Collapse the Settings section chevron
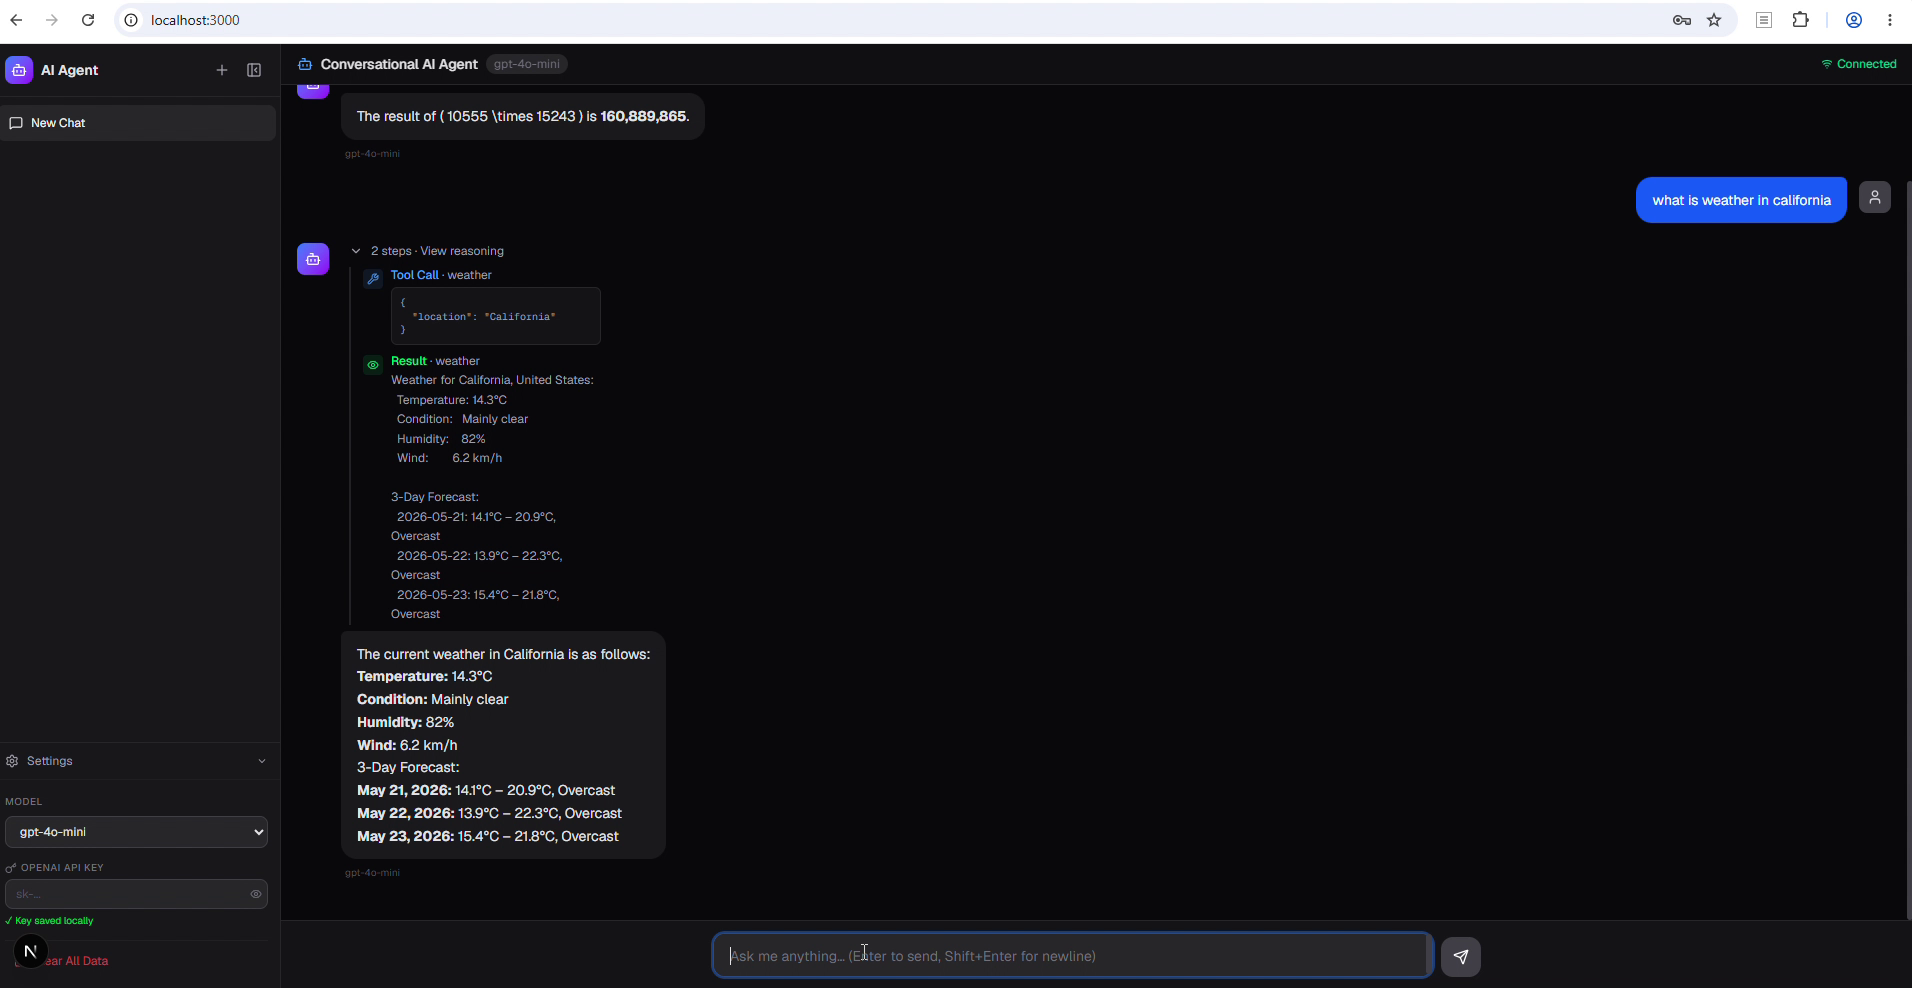The height and width of the screenshot is (988, 1912). (x=262, y=761)
